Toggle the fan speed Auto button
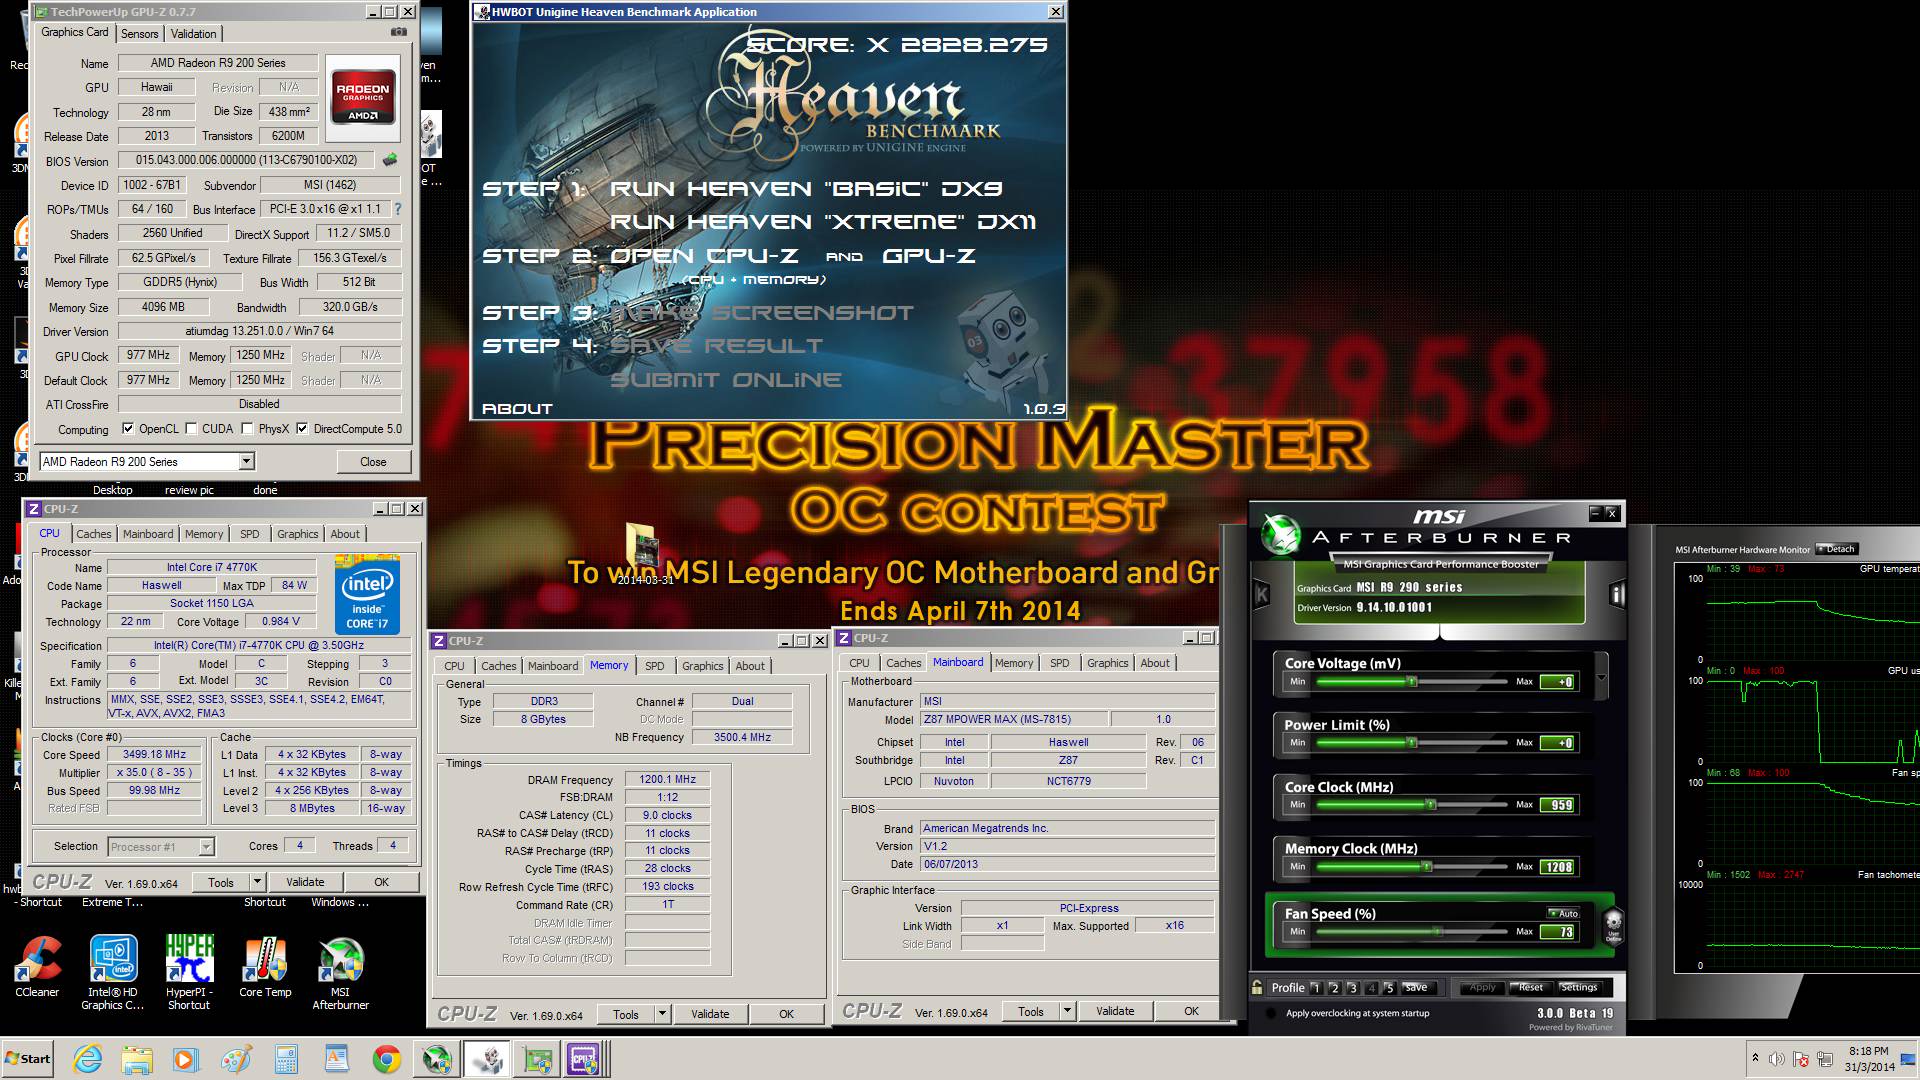This screenshot has height=1080, width=1920. 1563,913
